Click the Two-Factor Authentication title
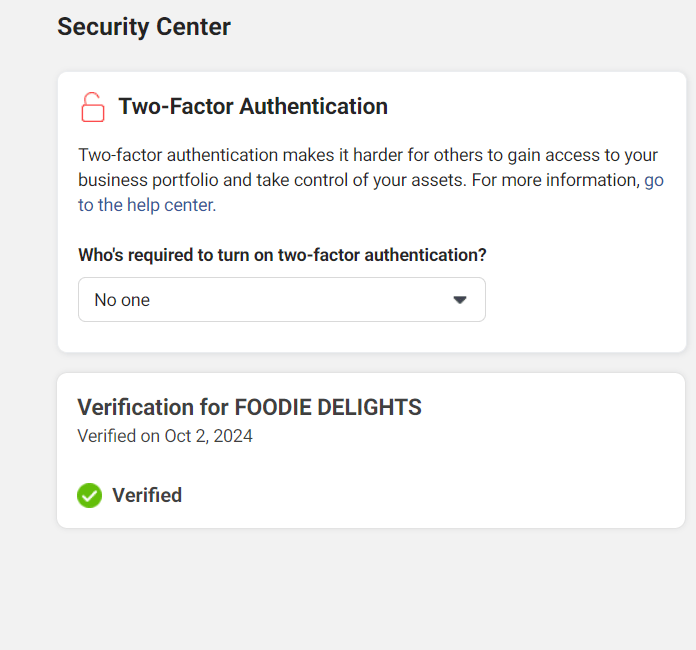 click(x=253, y=106)
